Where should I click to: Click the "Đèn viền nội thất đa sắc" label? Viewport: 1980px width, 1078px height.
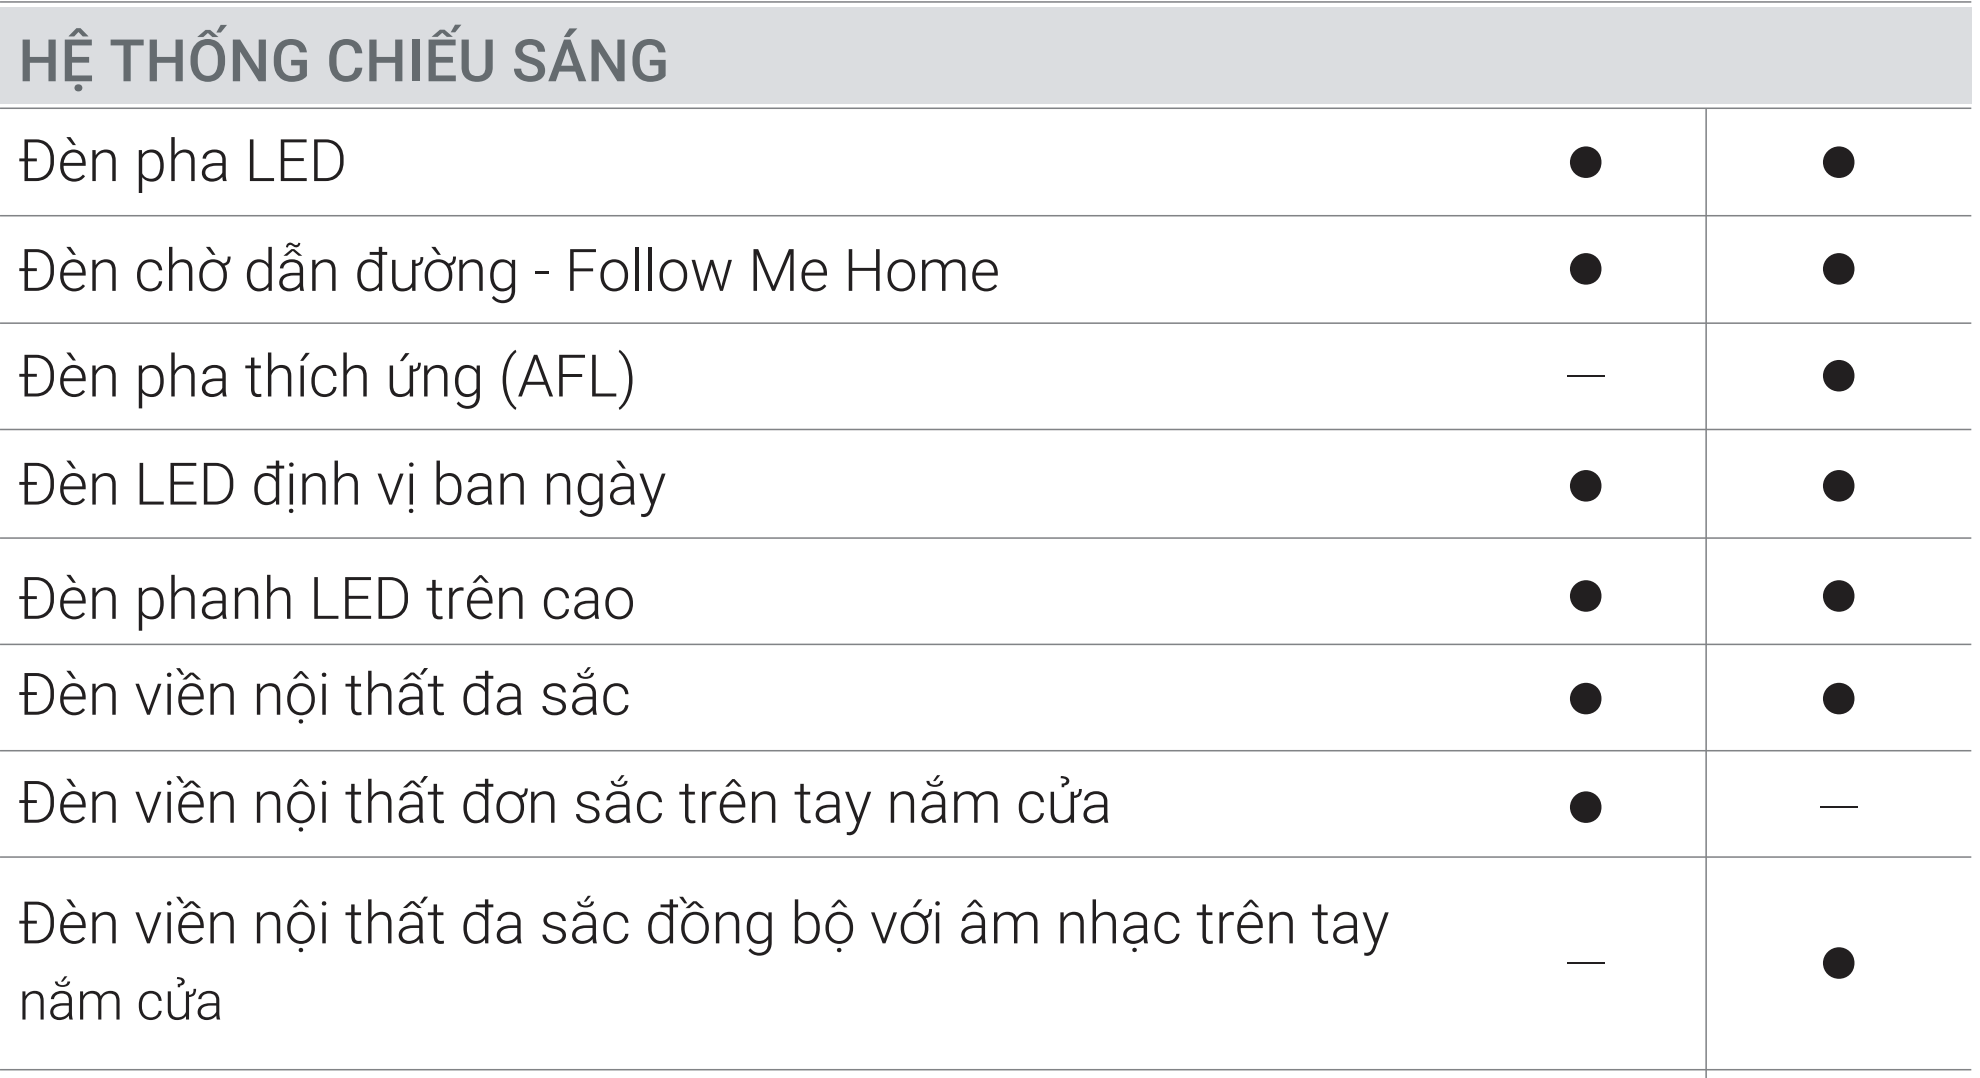[325, 696]
